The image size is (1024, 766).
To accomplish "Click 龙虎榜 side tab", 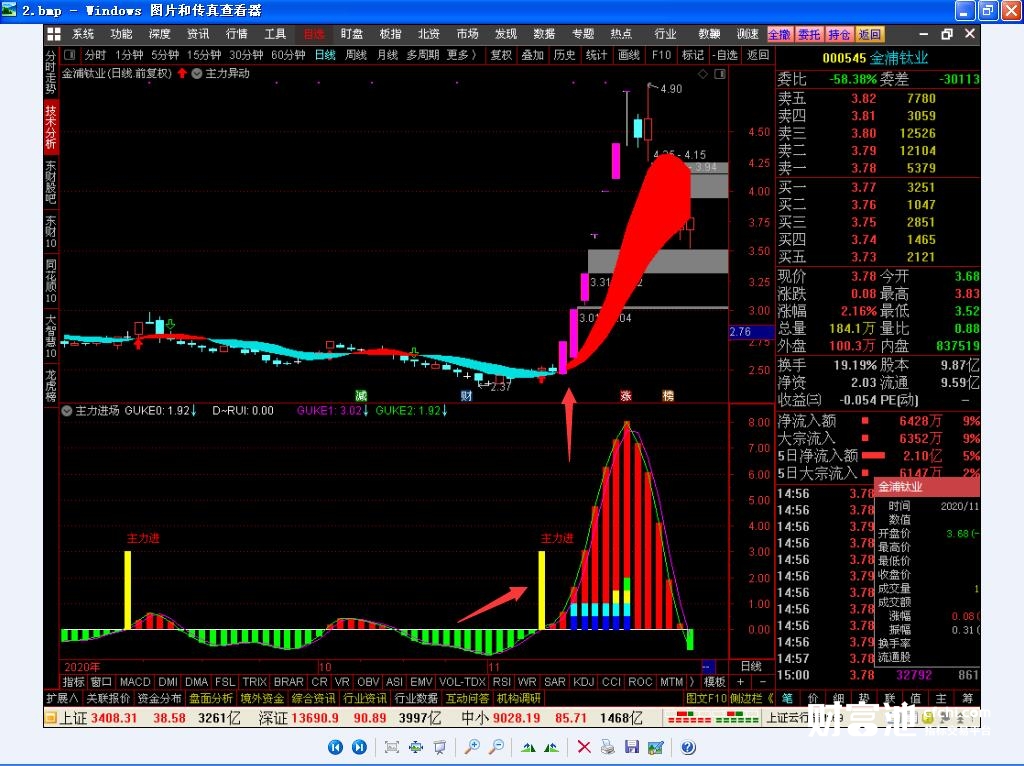I will (x=51, y=385).
